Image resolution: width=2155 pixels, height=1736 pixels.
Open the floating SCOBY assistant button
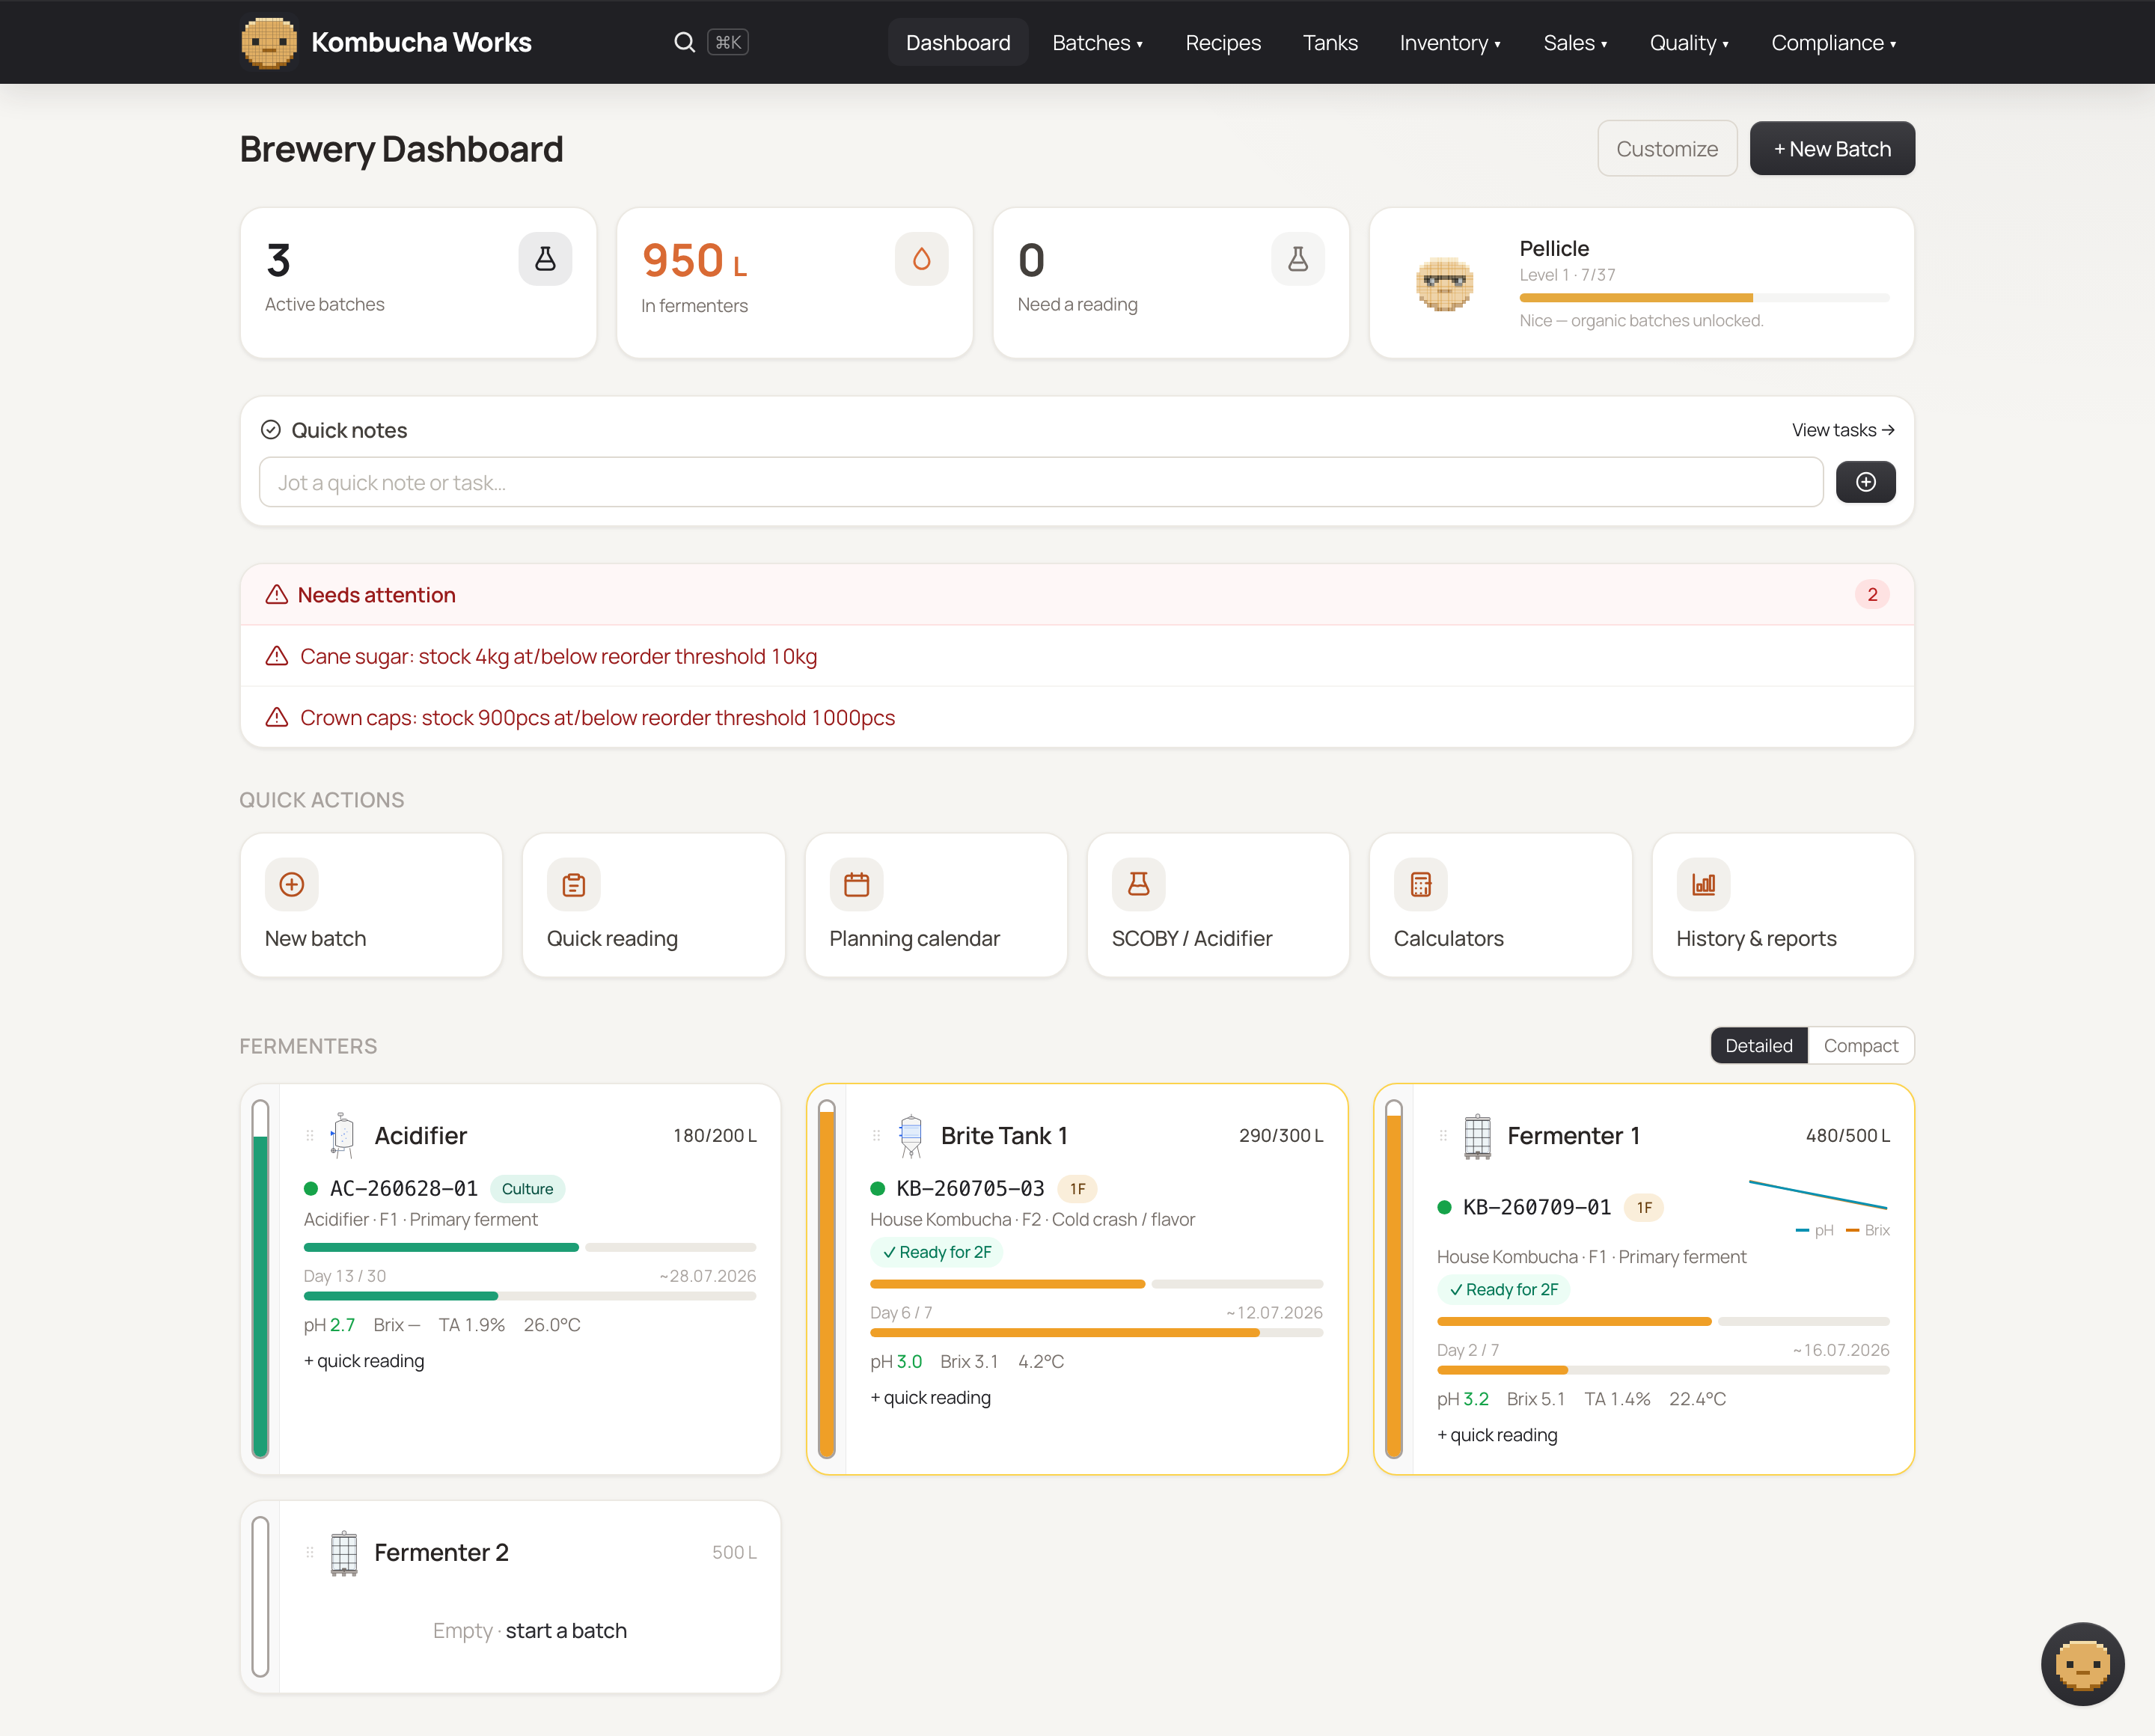[x=2082, y=1663]
